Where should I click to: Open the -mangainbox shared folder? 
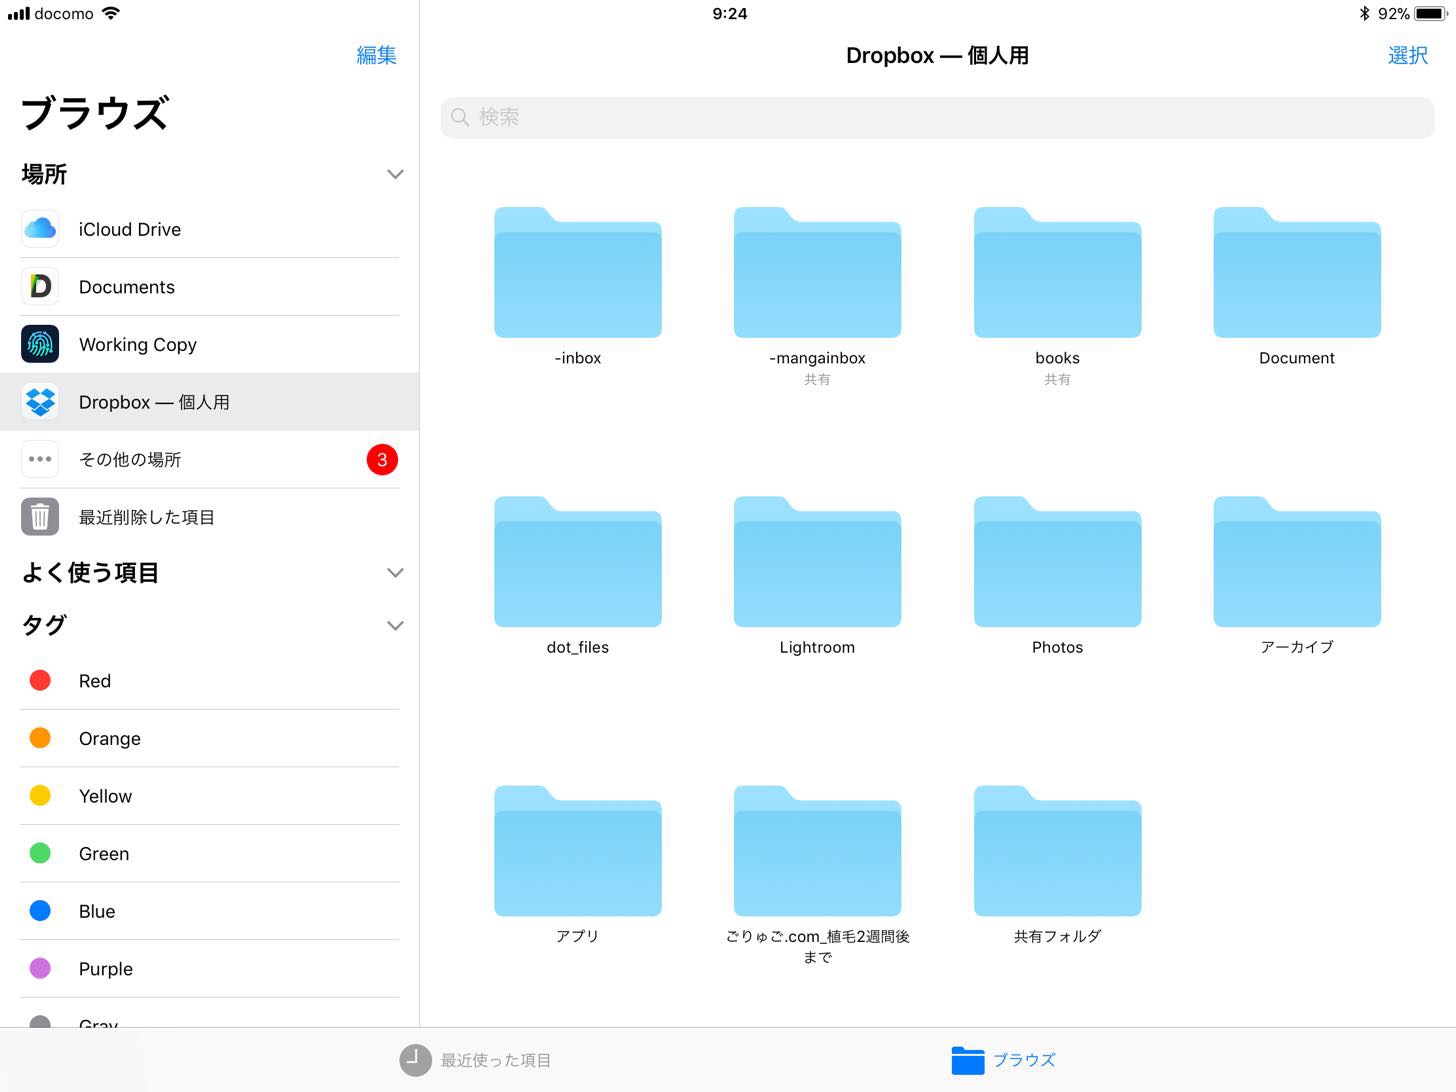[817, 273]
